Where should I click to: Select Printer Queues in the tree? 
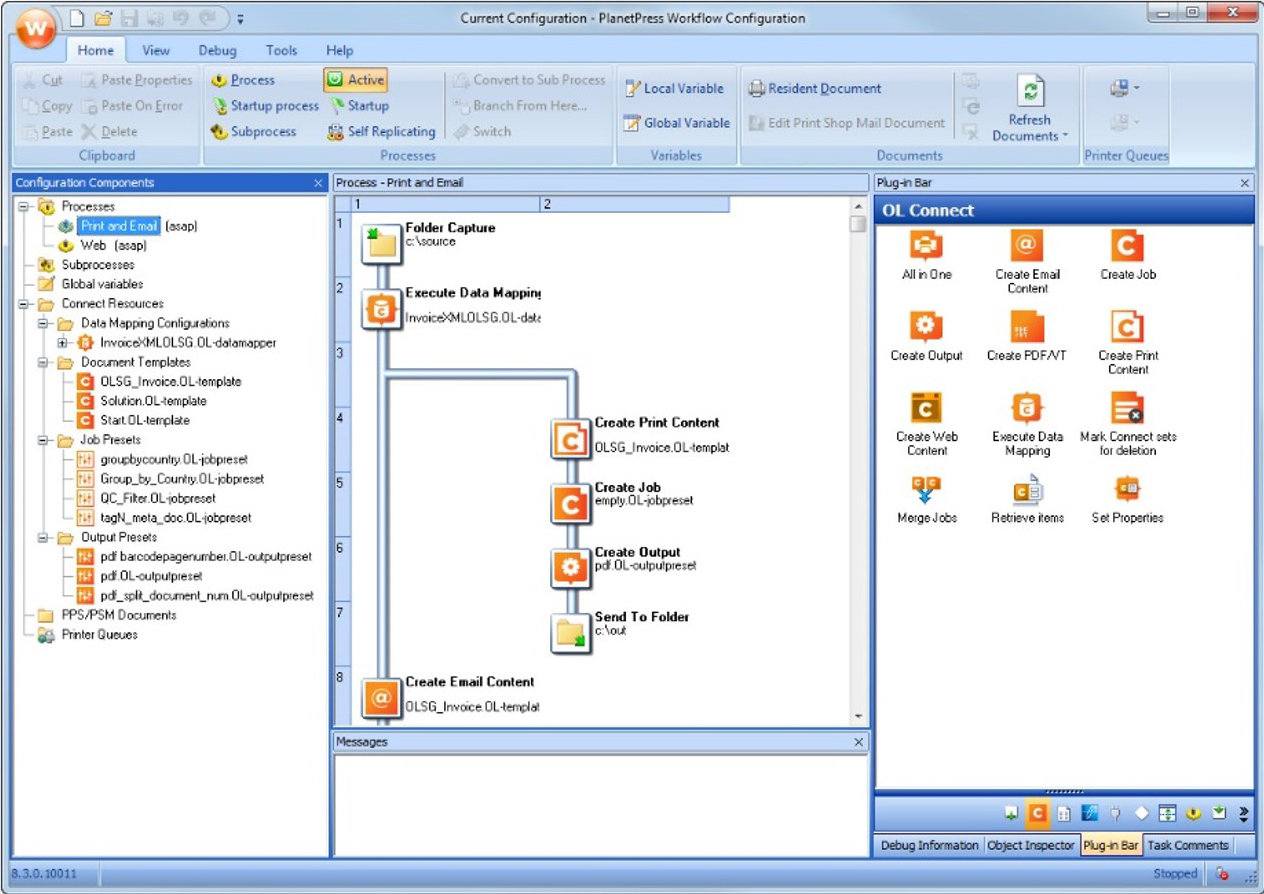[x=99, y=635]
